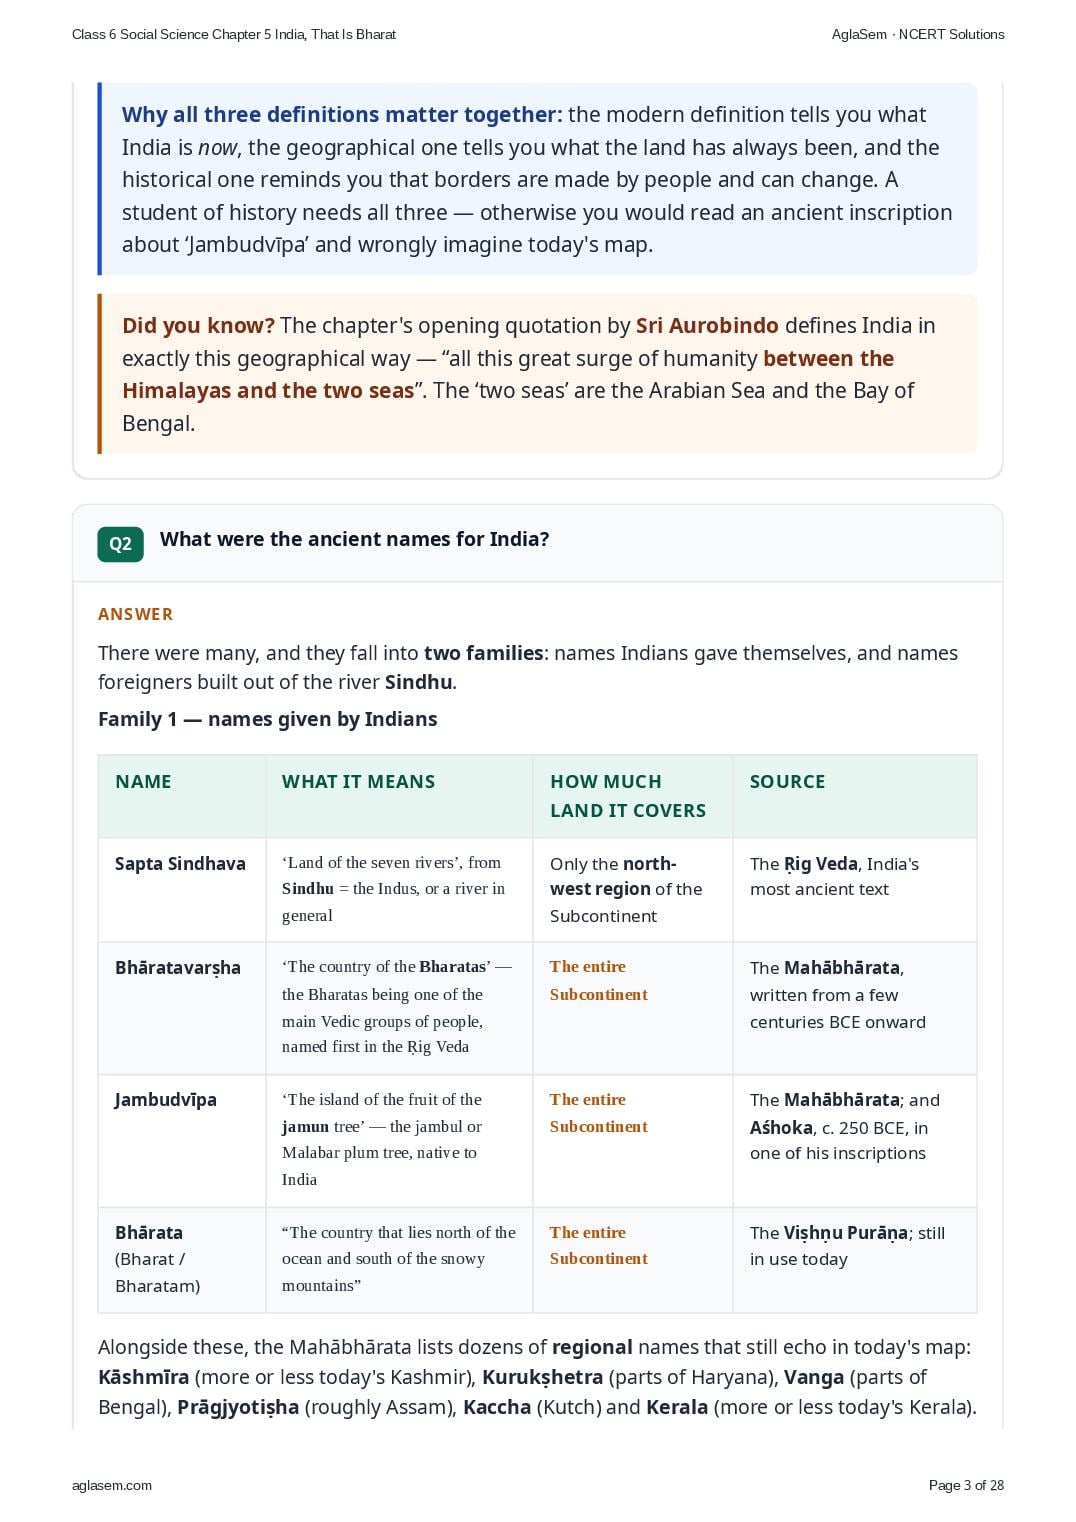Screen dimensions: 1076x1522
Task: Click the Class 6 Social Science Chapter 5 header
Action: pyautogui.click(x=234, y=34)
